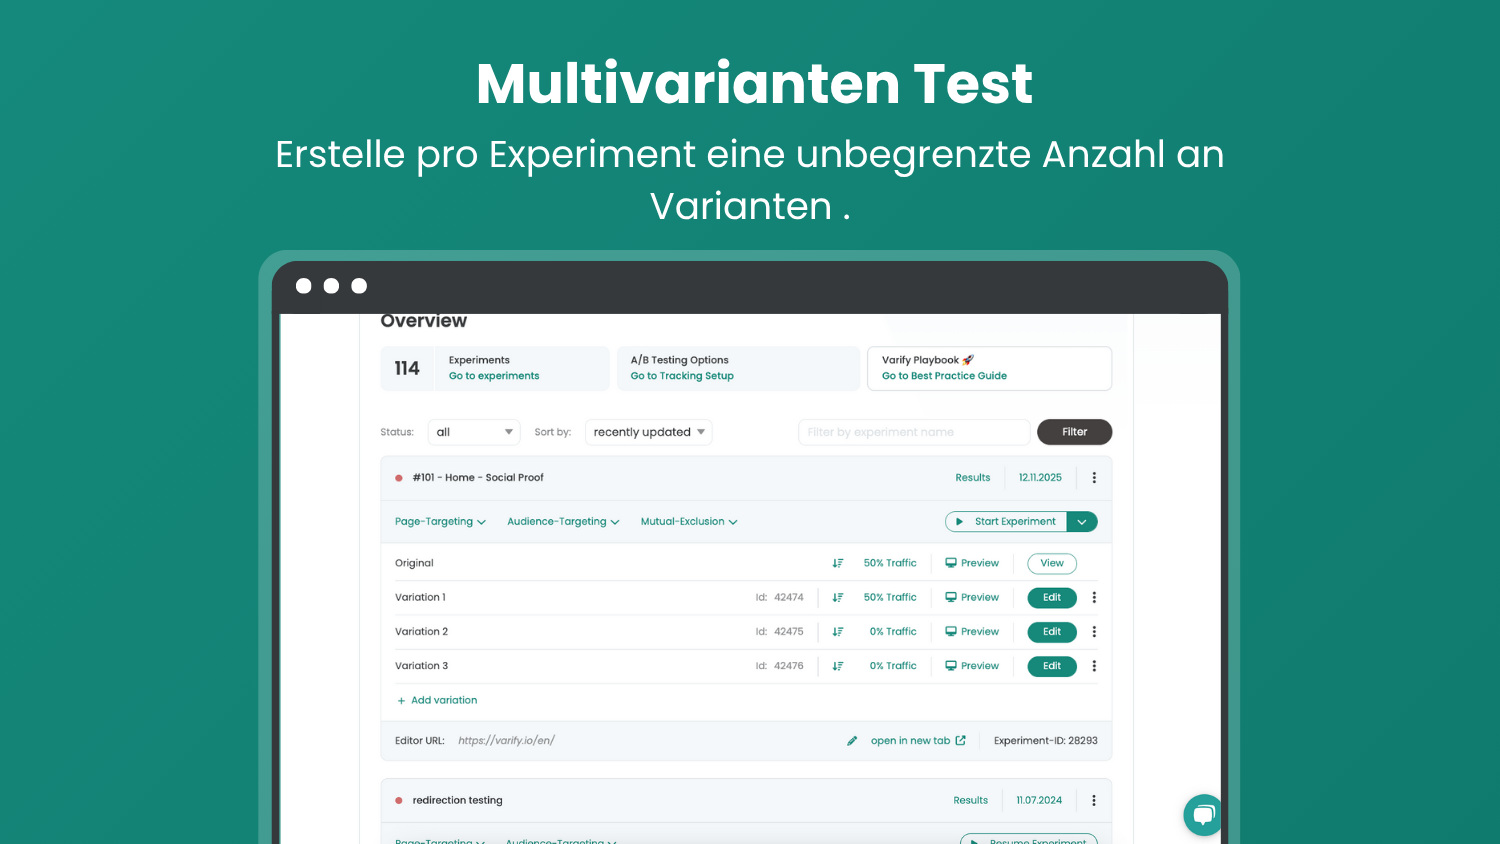Click 50% Traffic in Original row

coord(890,564)
